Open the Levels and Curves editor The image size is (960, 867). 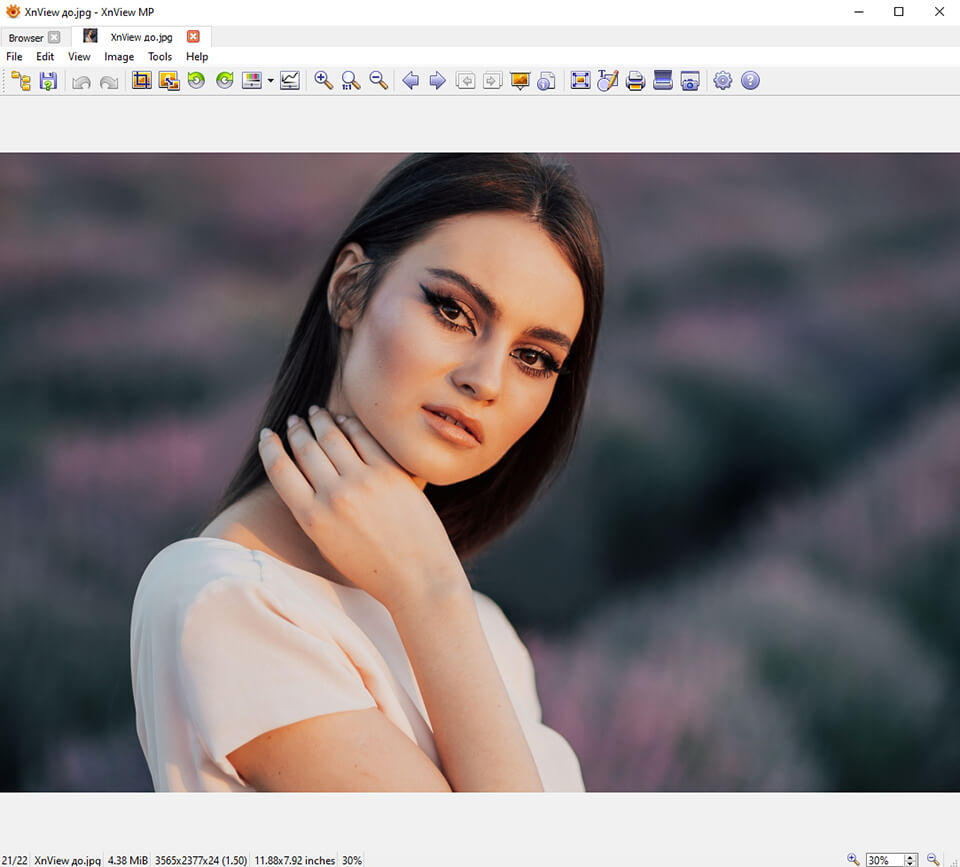click(x=289, y=81)
